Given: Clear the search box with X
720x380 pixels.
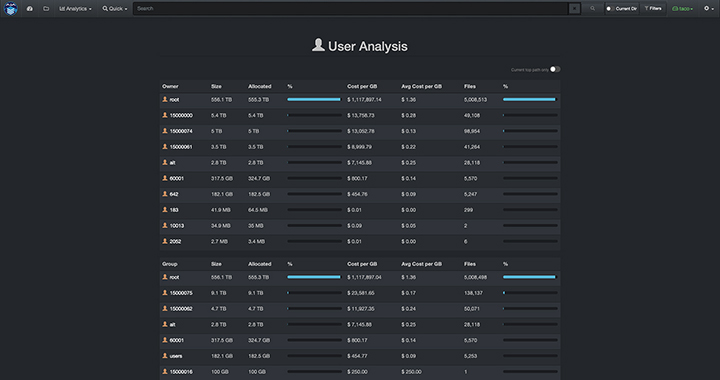Looking at the screenshot, I should [x=574, y=8].
